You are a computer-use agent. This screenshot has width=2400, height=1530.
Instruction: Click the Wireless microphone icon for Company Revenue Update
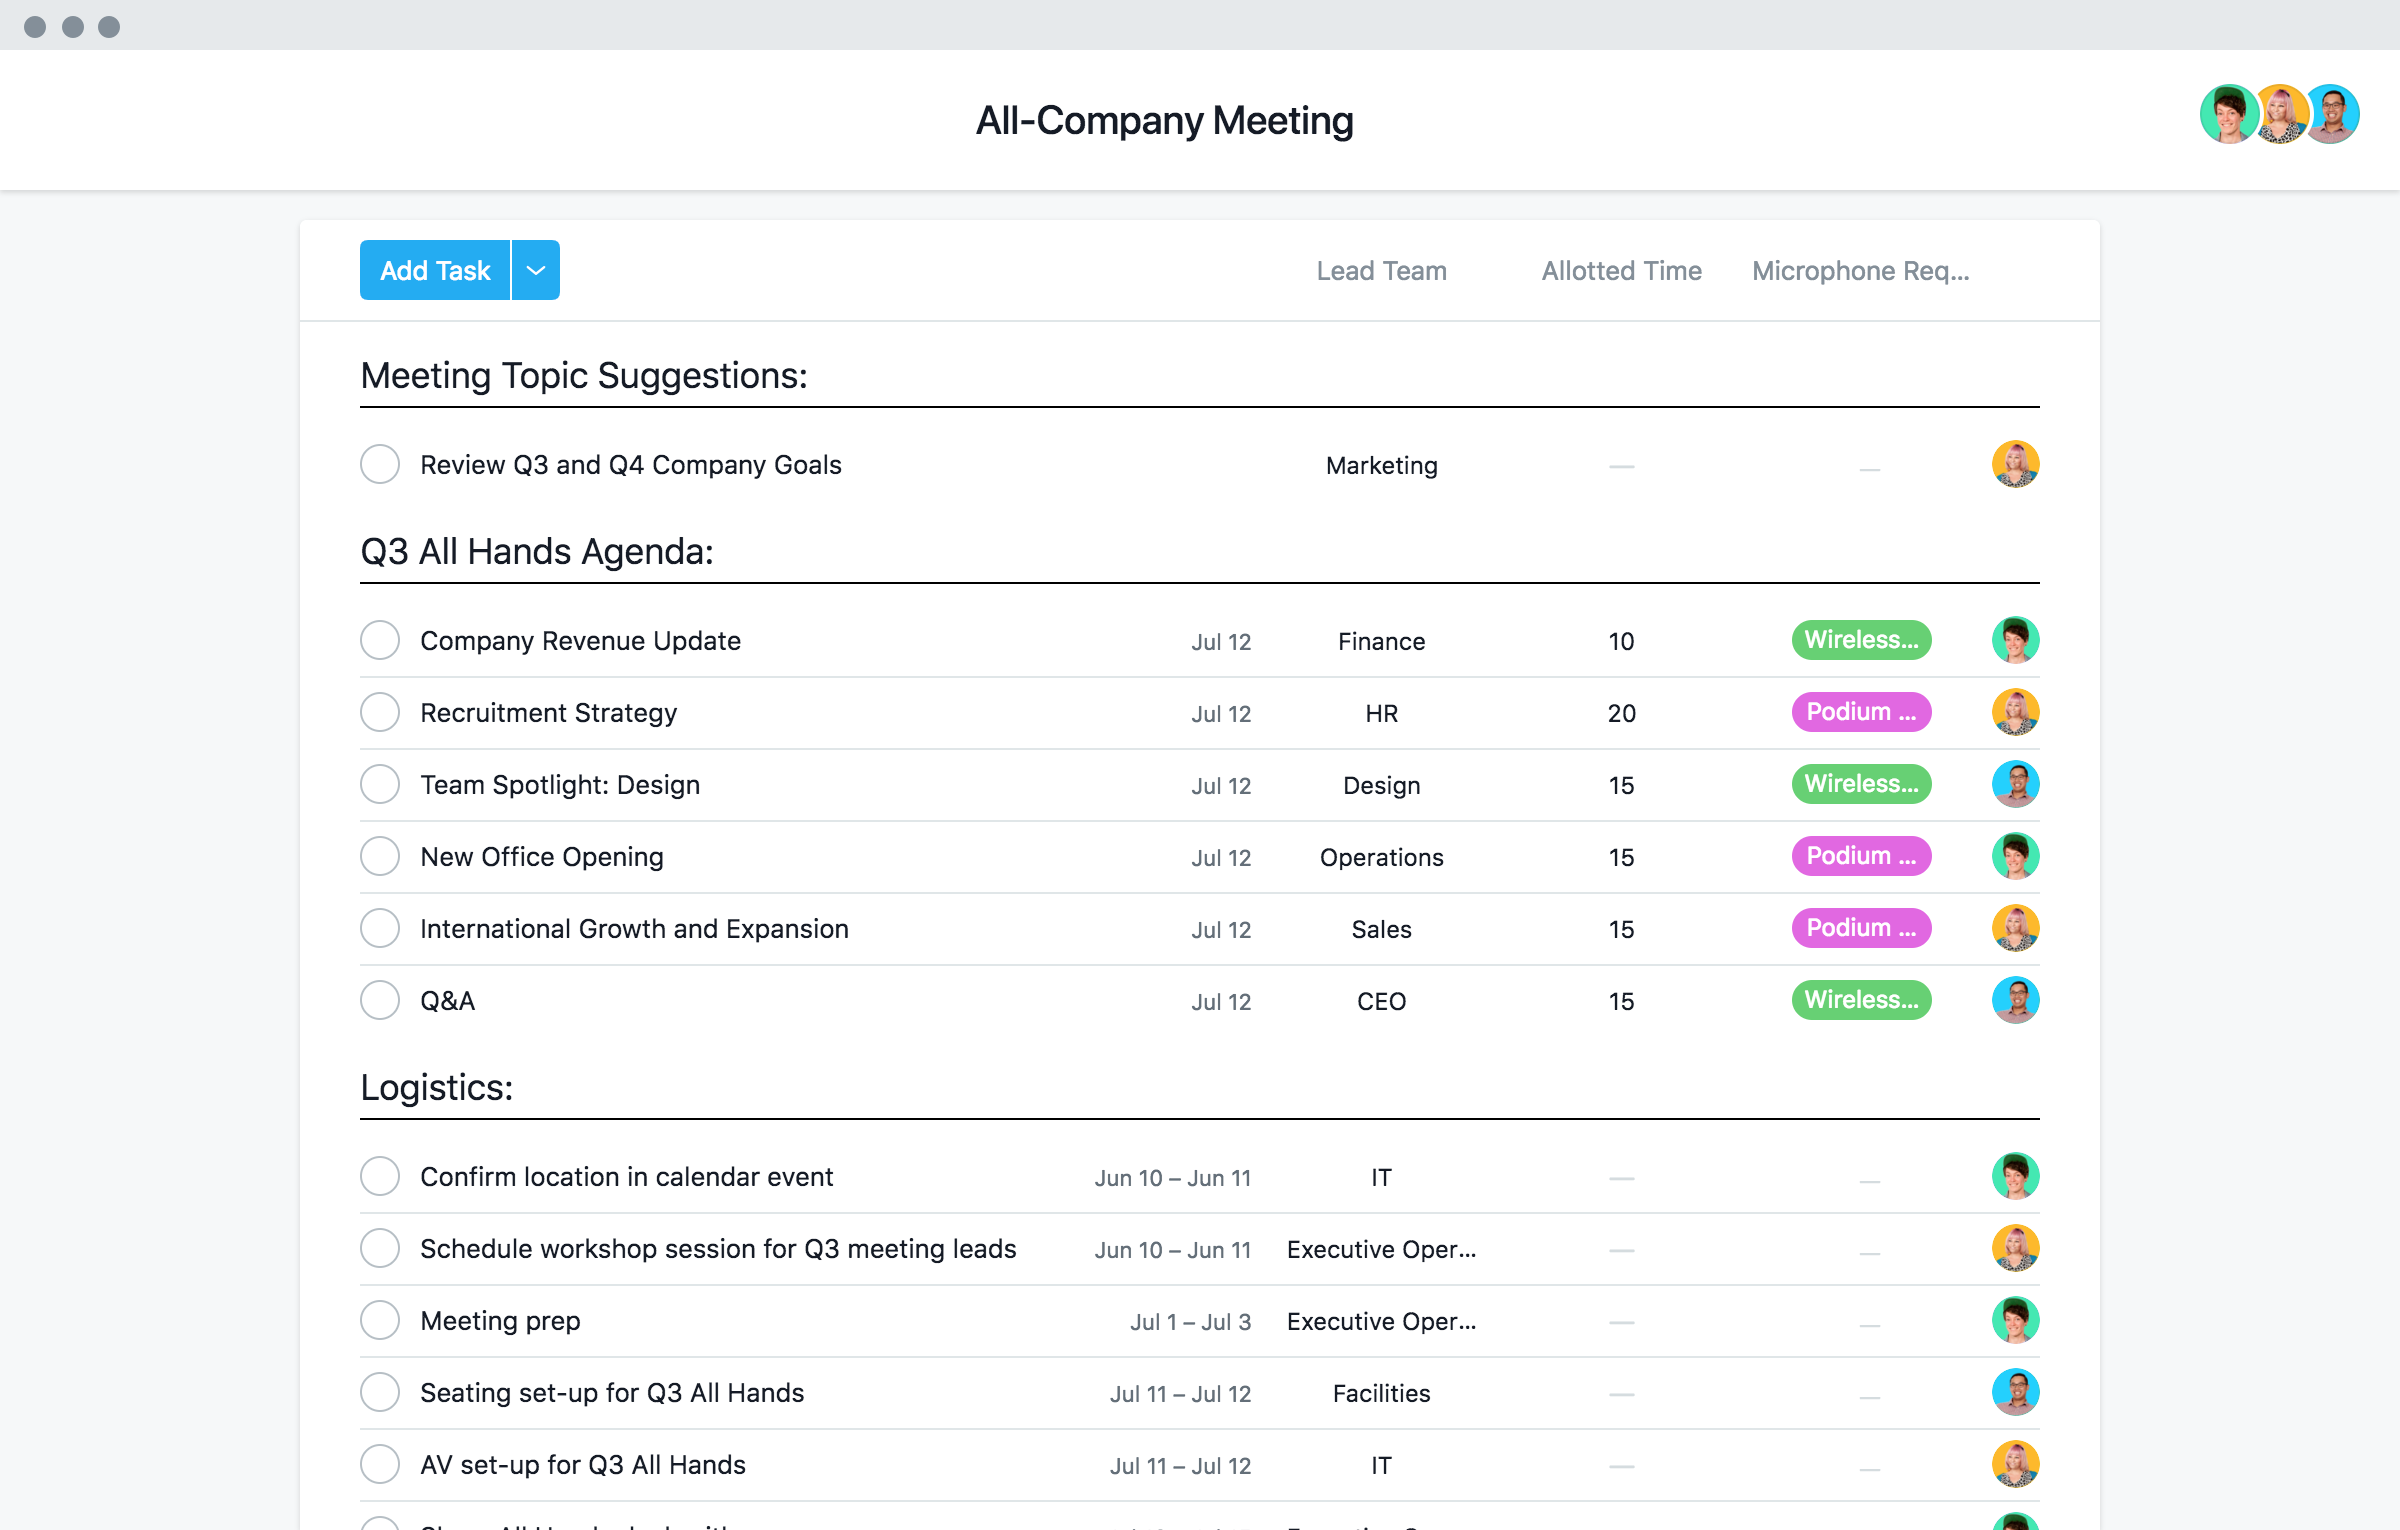(x=1859, y=638)
